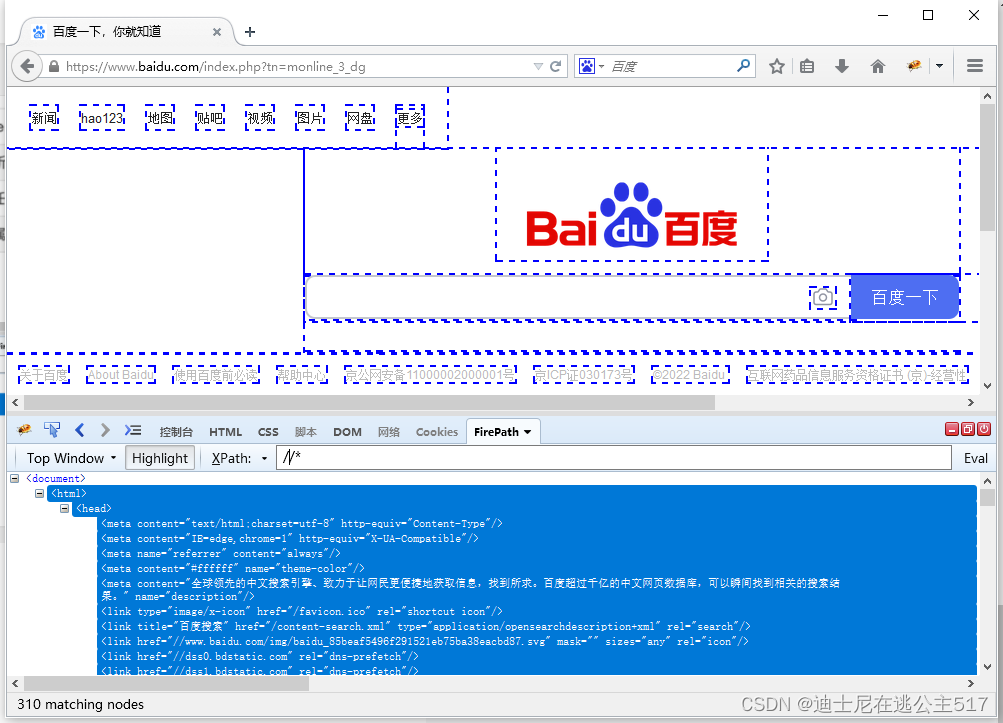Toggle Firebug command line icon
Image resolution: width=1003 pixels, height=723 pixels.
[132, 430]
